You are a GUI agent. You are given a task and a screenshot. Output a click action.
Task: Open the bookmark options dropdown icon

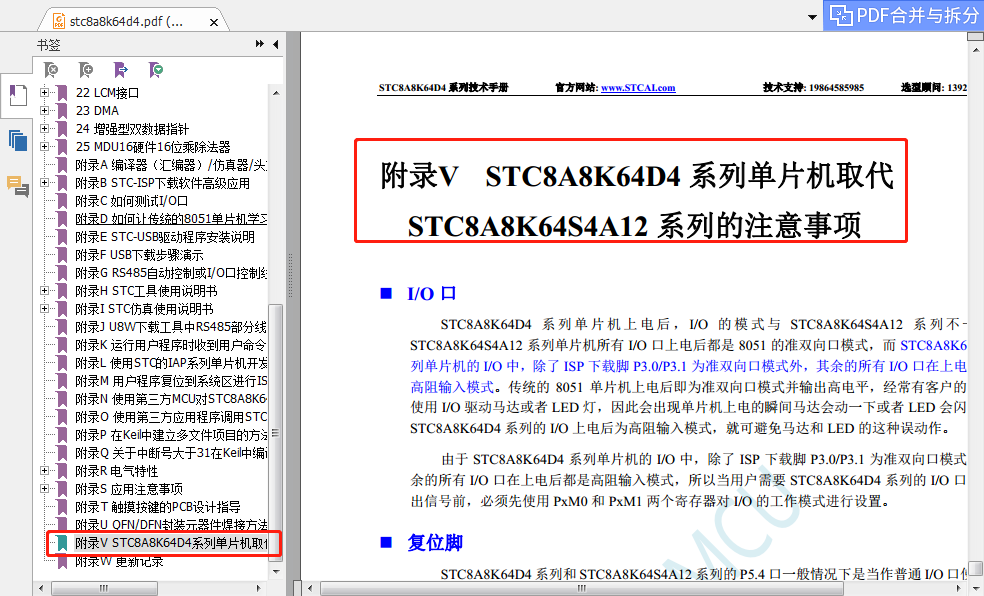pyautogui.click(x=156, y=70)
